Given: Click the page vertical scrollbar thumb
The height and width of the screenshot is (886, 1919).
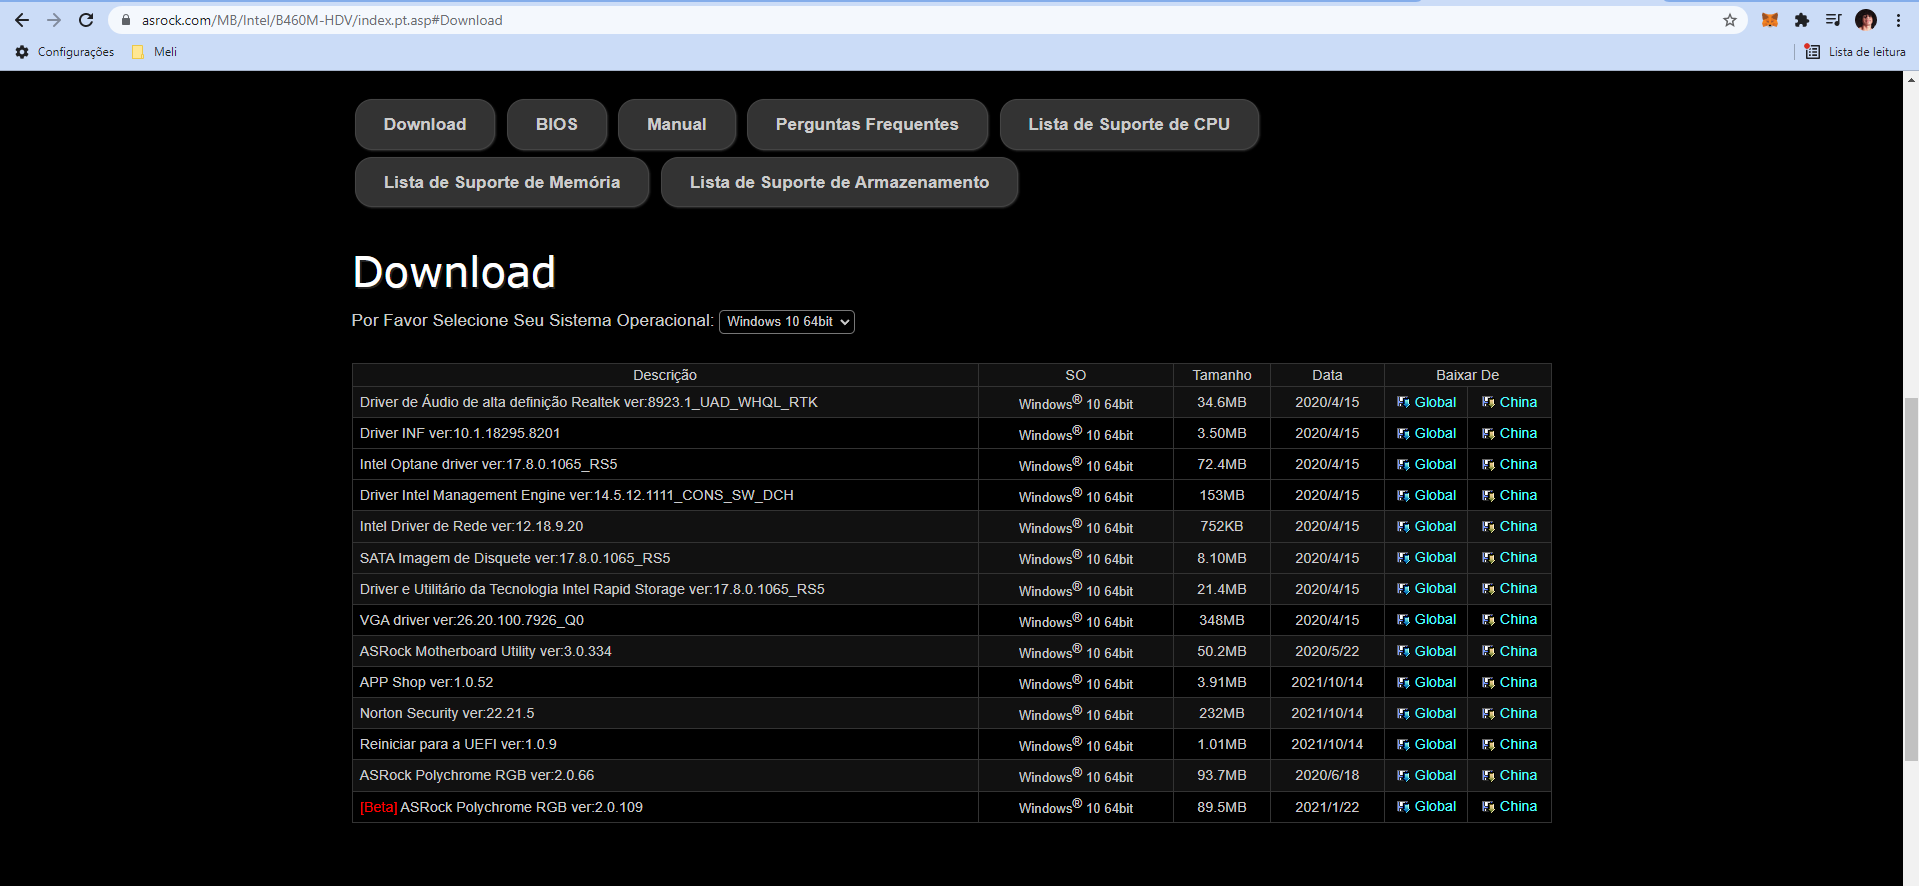Looking at the screenshot, I should (1911, 578).
